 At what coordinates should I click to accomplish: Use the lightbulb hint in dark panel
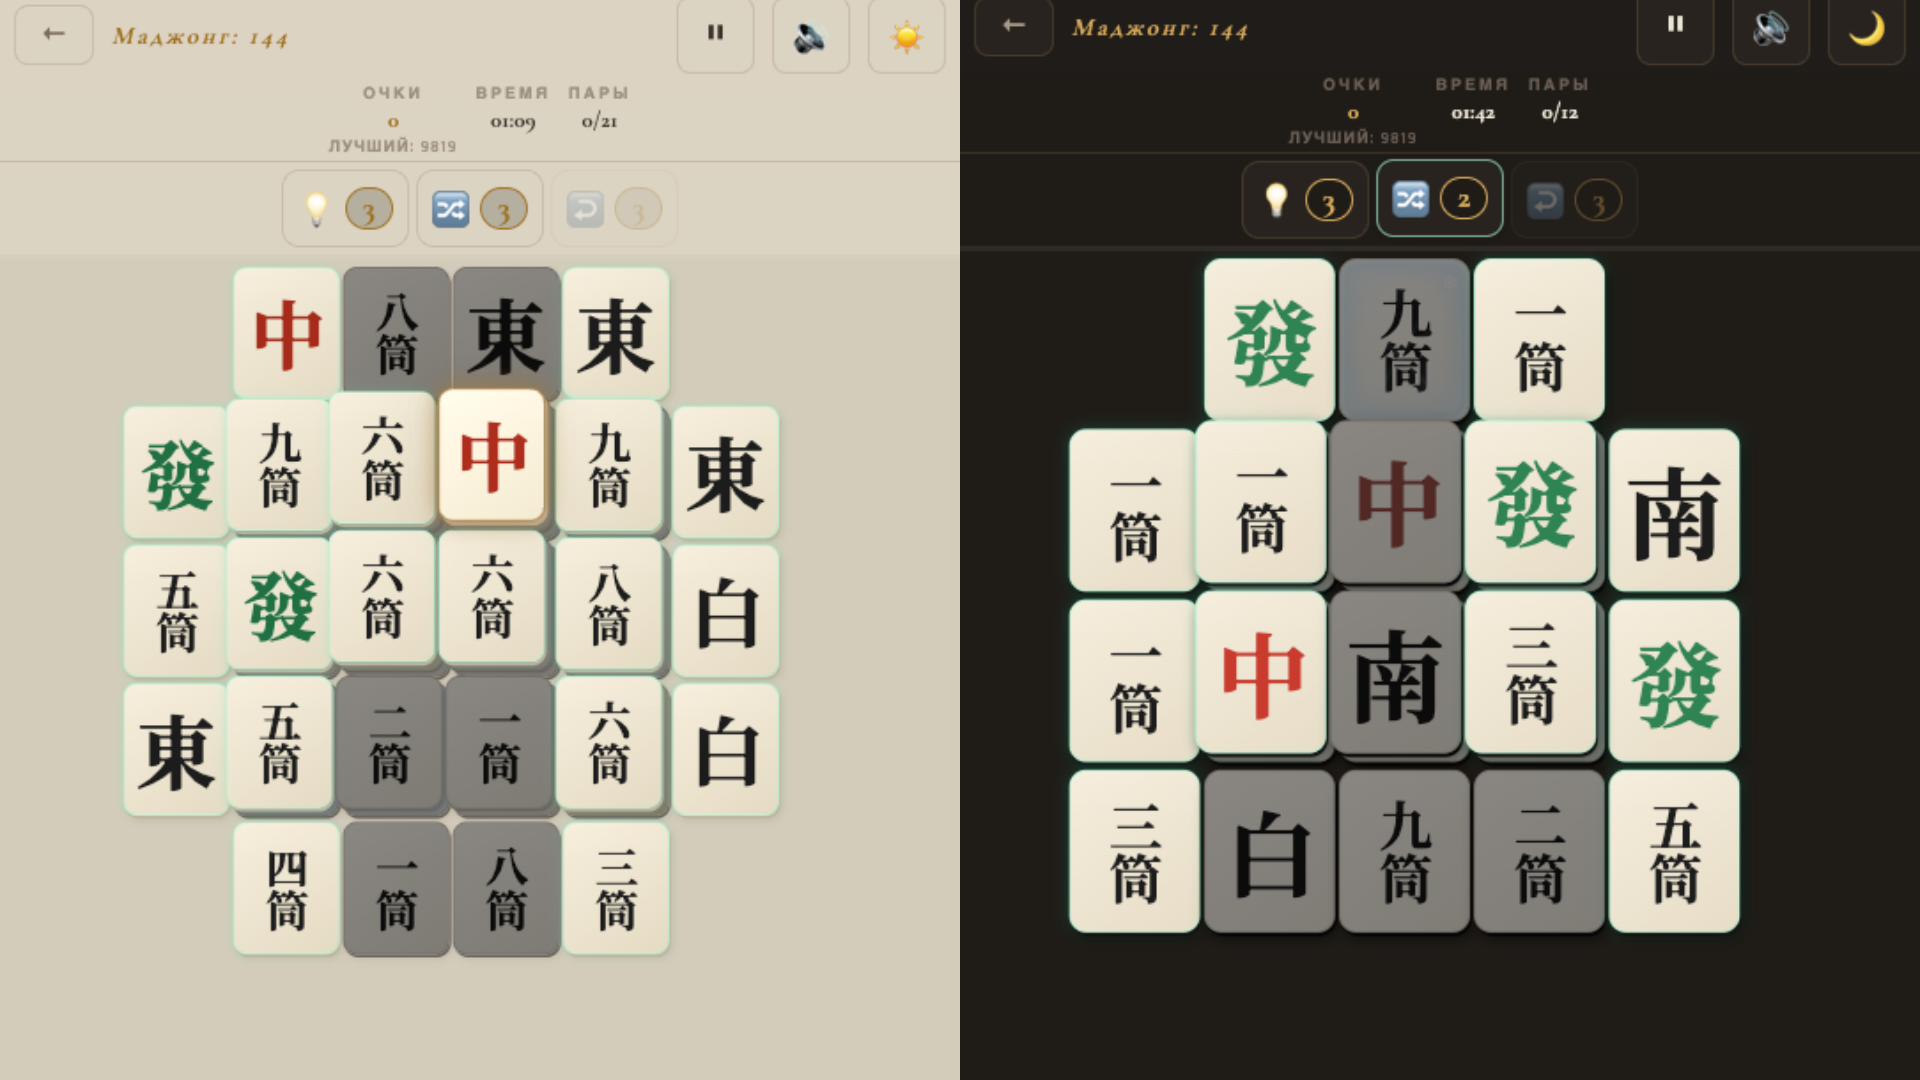click(x=1305, y=201)
